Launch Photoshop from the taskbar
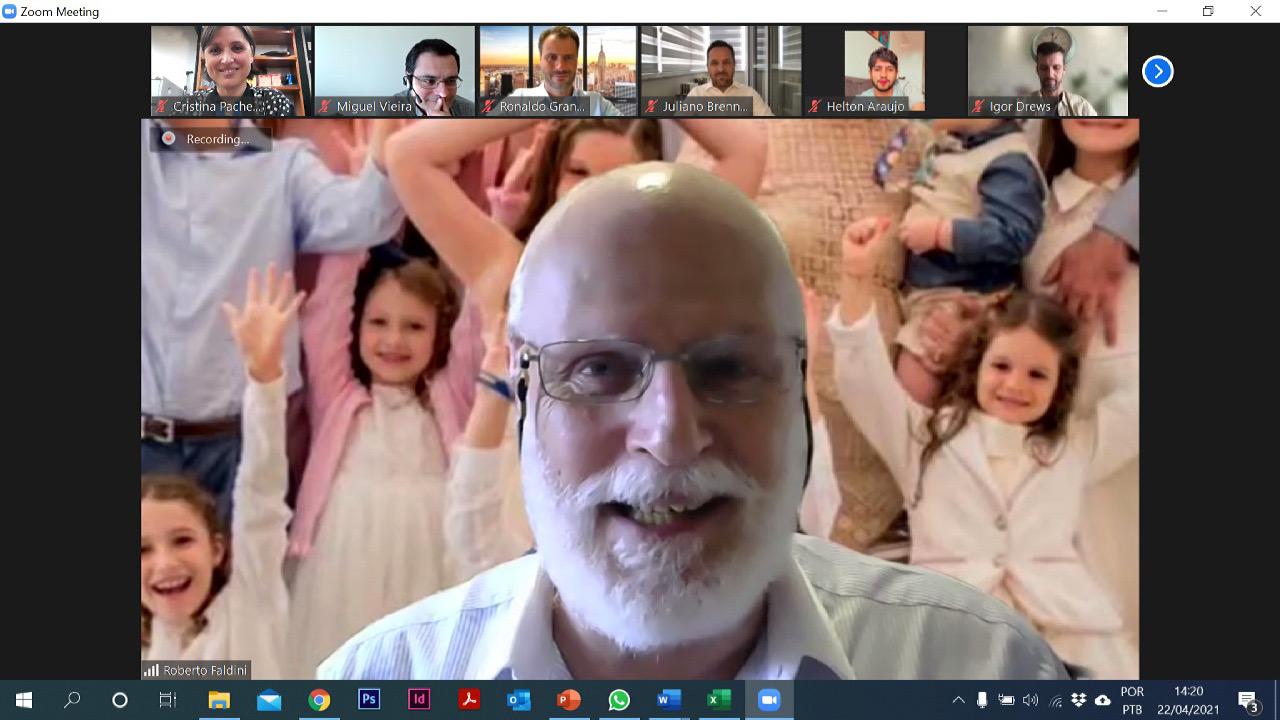The image size is (1280, 720). coord(369,700)
